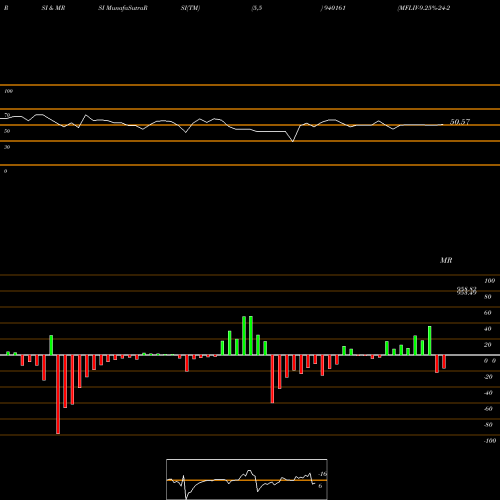Click the sharp RSI dip touching the 30 line
500x500 pixels.
(x=293, y=141)
